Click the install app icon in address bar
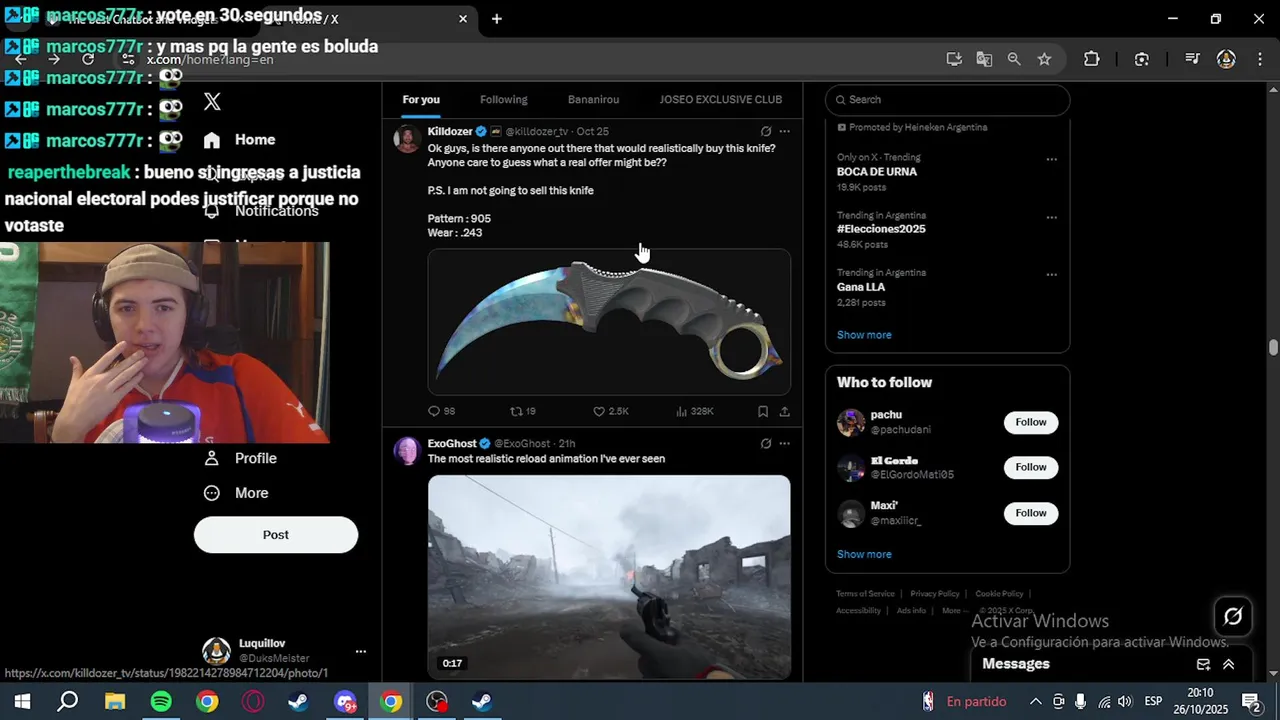 pos(954,59)
